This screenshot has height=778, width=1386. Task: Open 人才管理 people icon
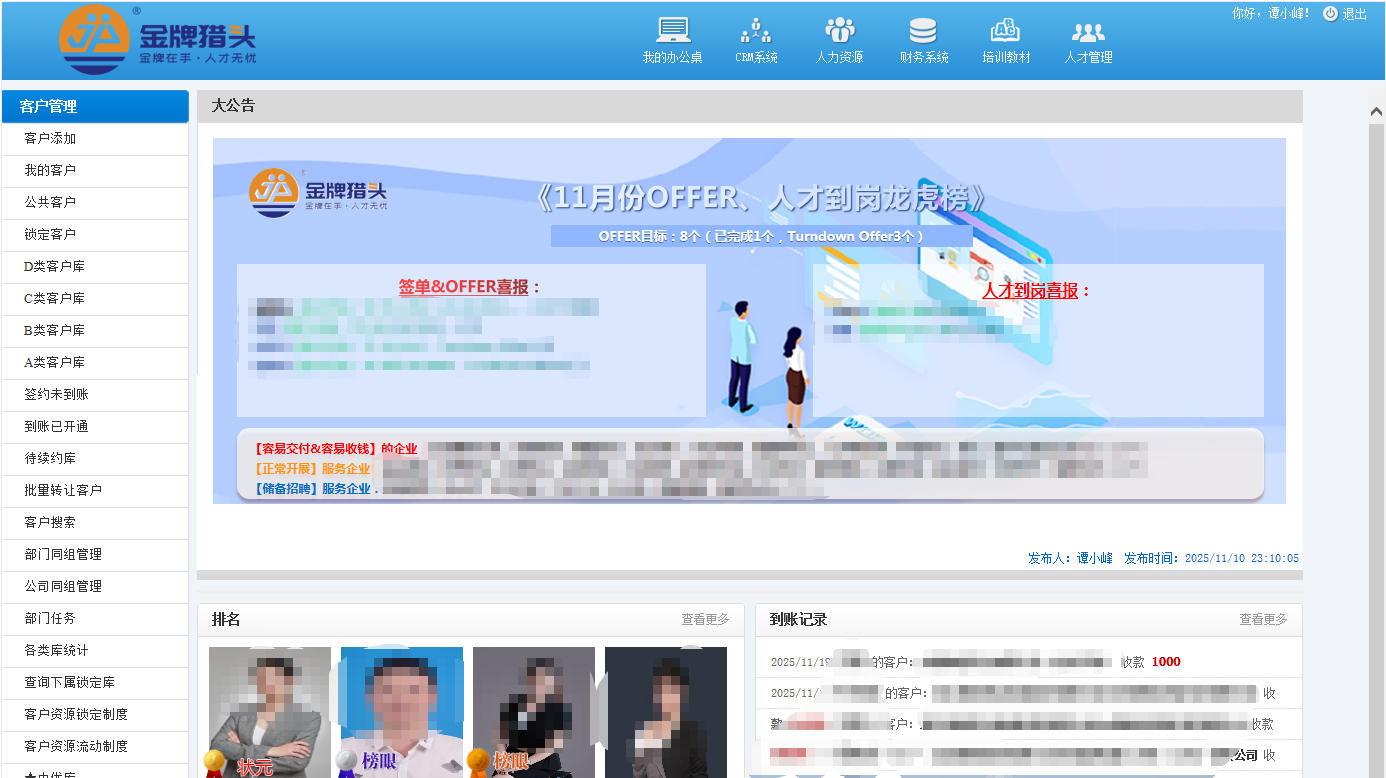tap(1088, 31)
